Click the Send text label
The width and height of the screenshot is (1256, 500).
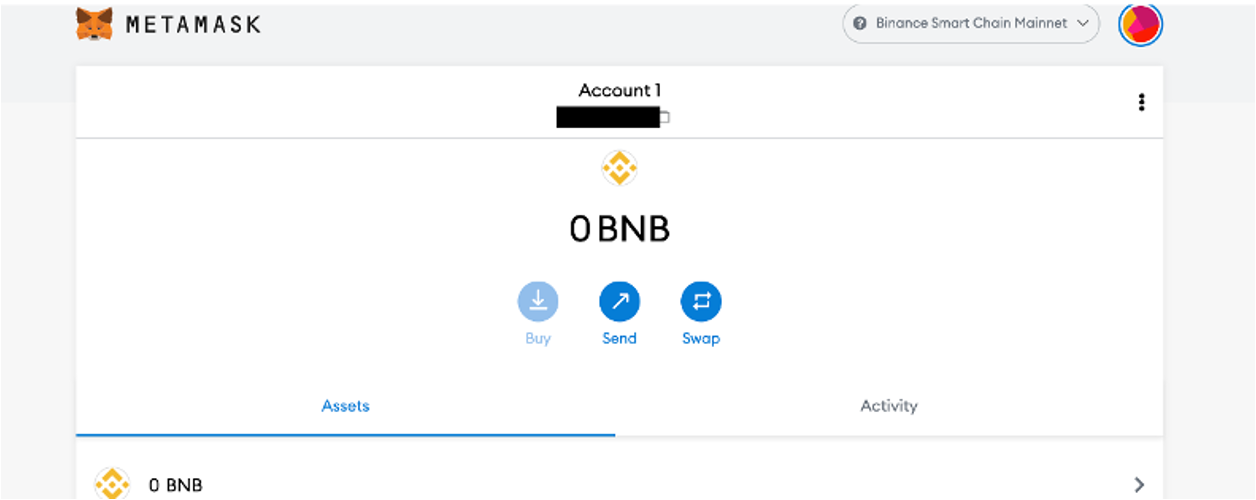tap(619, 339)
